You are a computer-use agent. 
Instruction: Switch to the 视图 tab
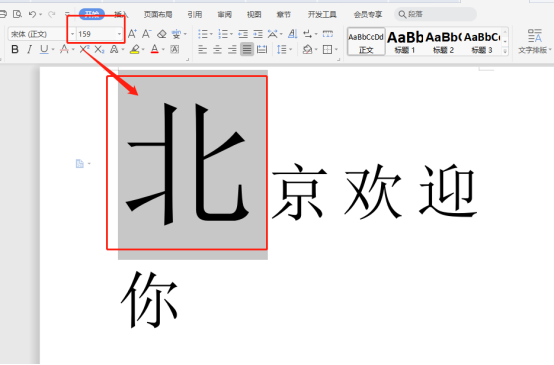(254, 14)
